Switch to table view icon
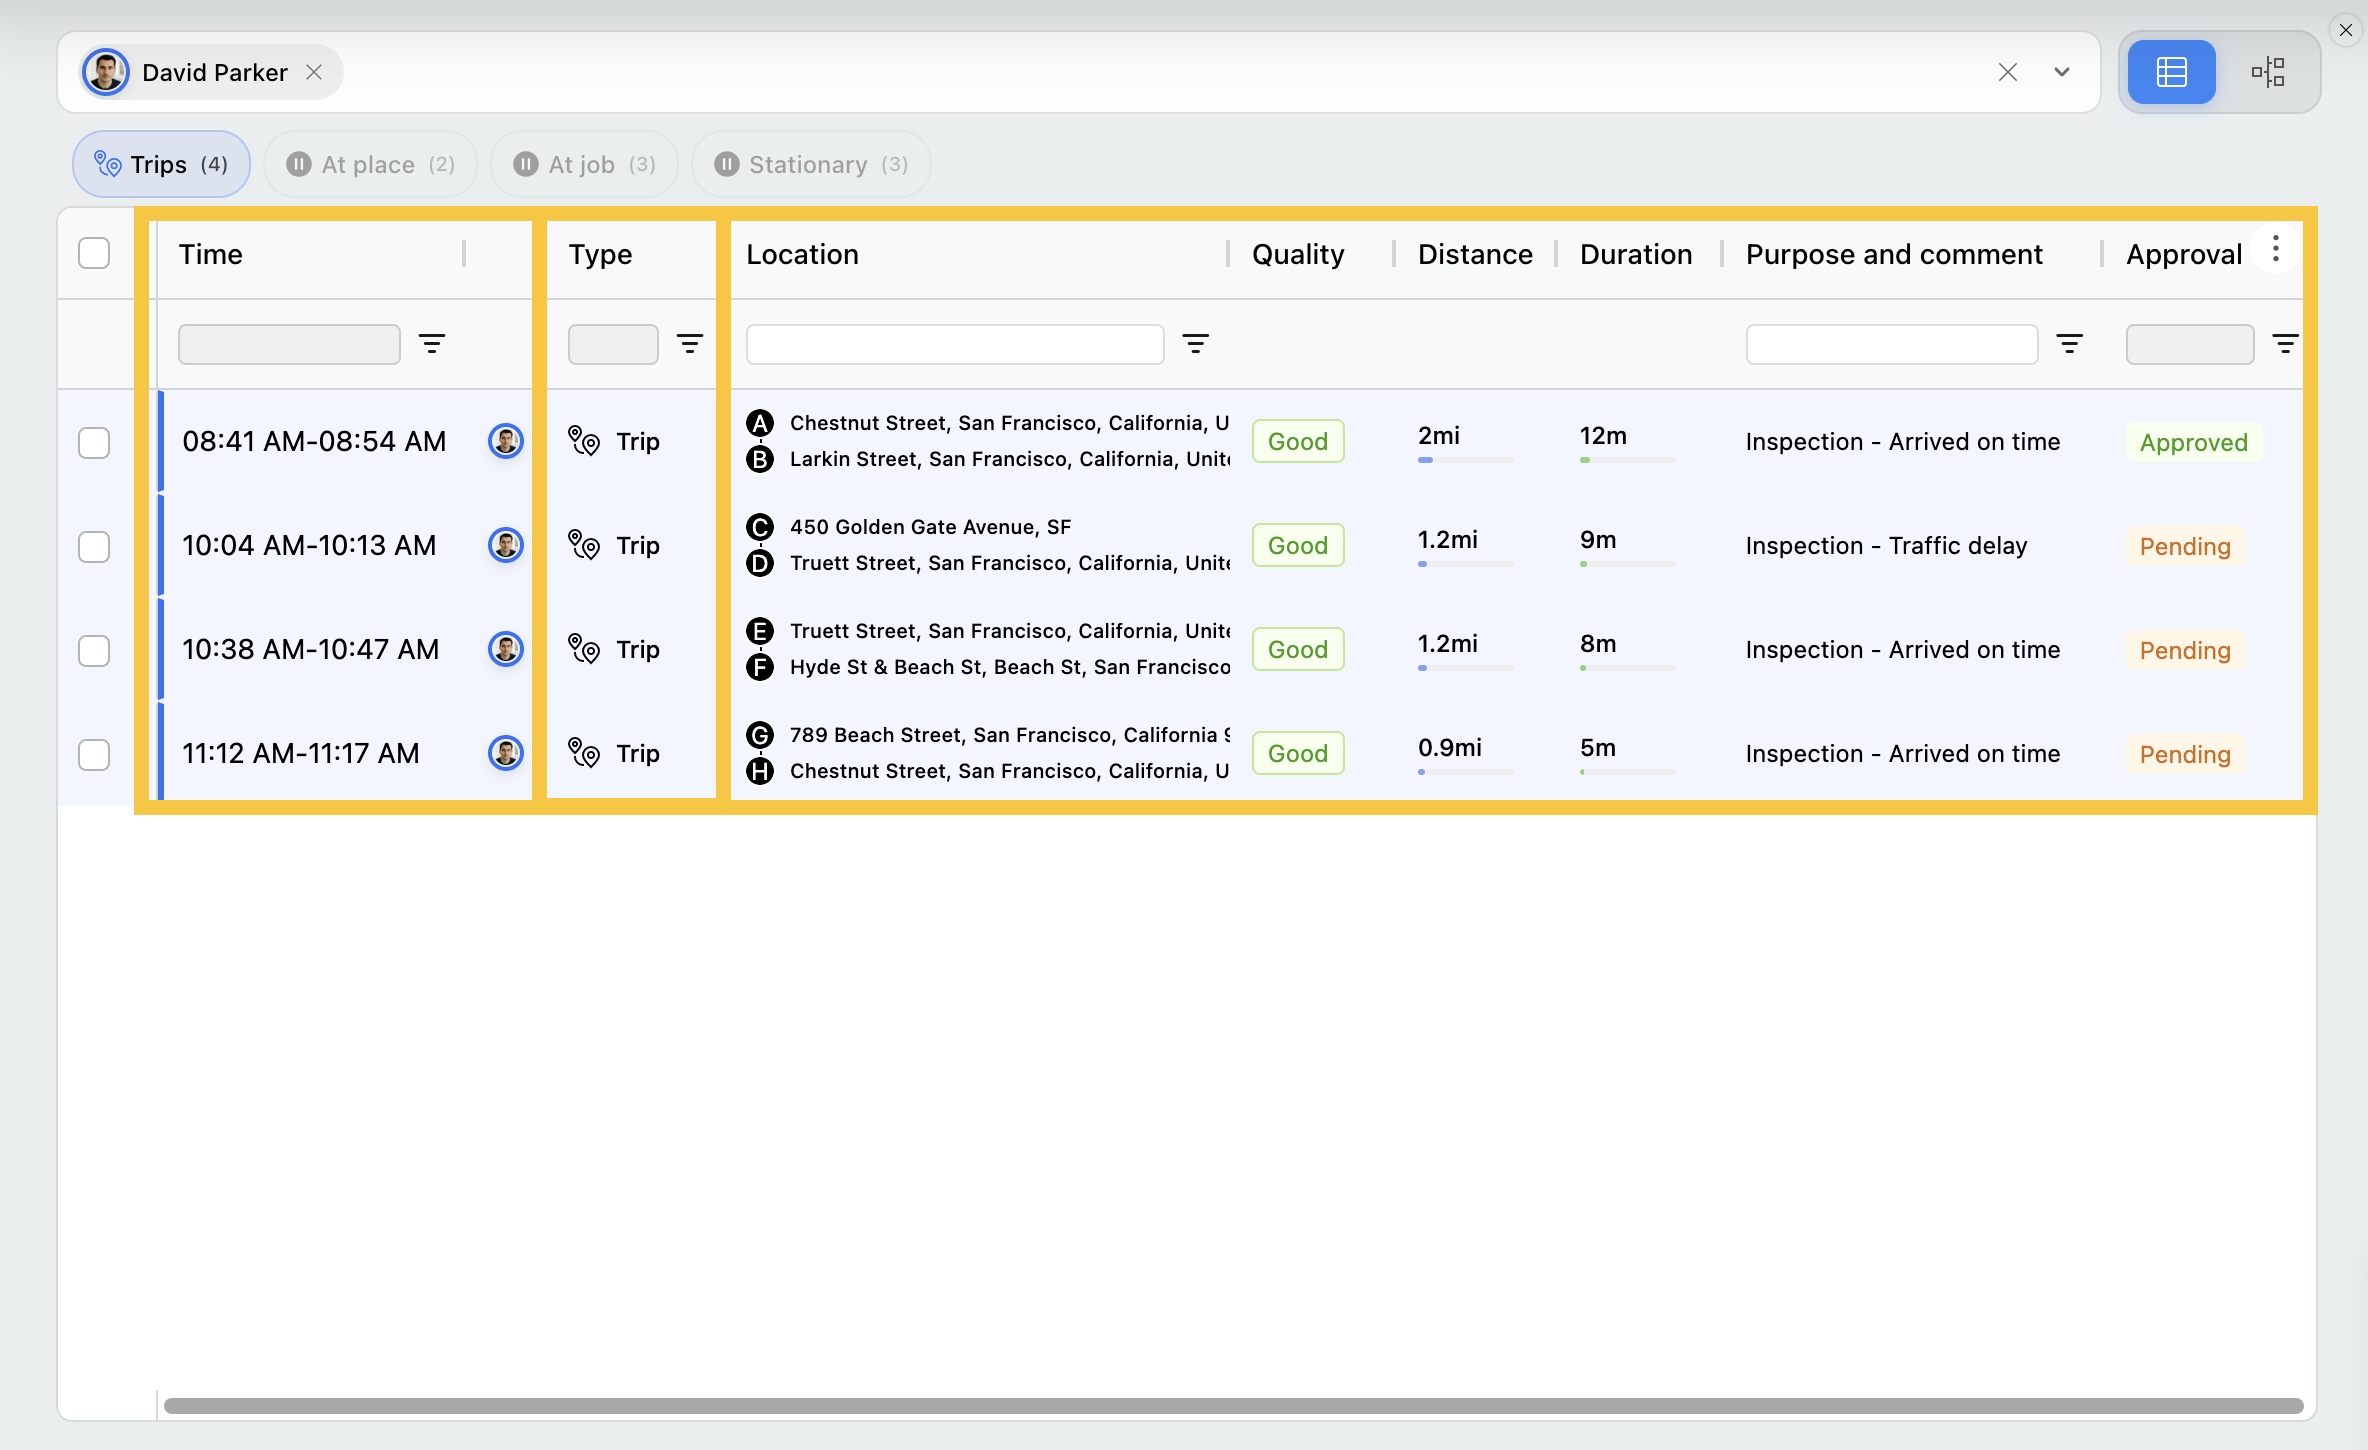2368x1450 pixels. coord(2171,72)
